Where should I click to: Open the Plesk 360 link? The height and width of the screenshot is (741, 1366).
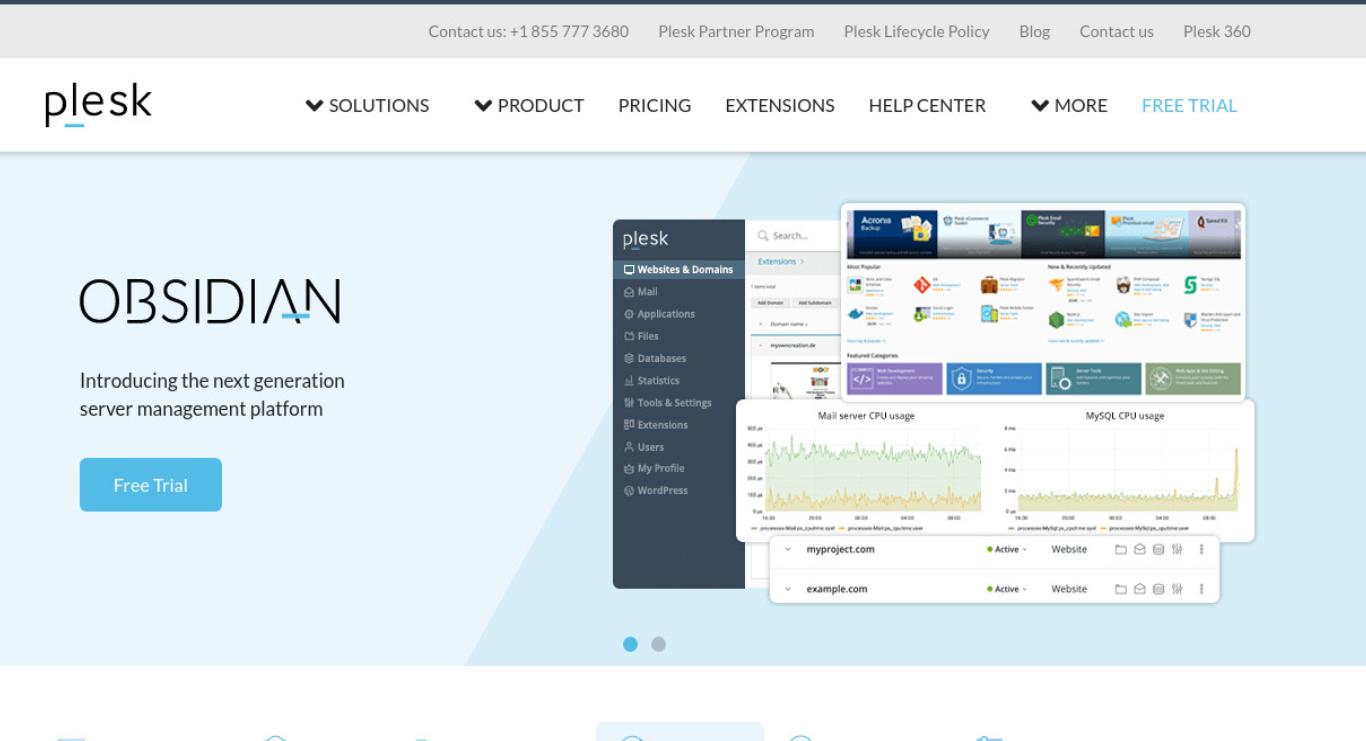1217,31
